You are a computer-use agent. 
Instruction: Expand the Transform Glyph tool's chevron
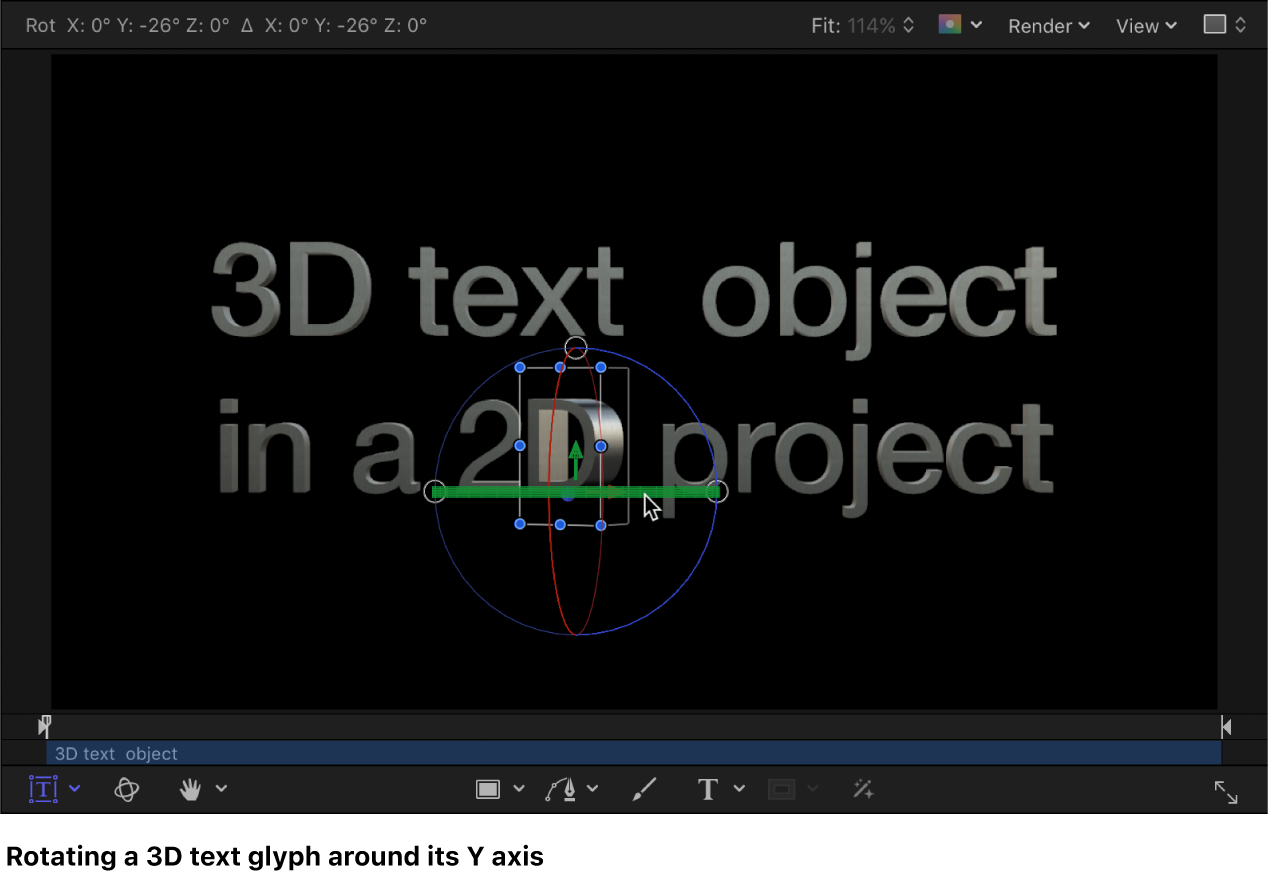(x=75, y=789)
